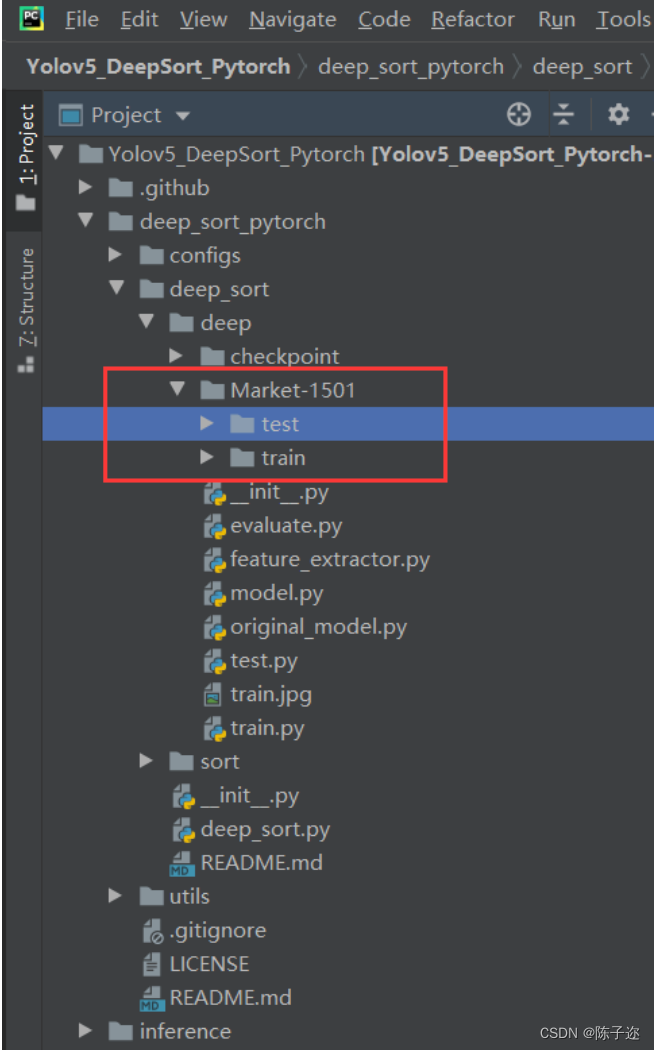This screenshot has height=1050, width=656.
Task: Expand the utils folder arrow
Action: 115,895
